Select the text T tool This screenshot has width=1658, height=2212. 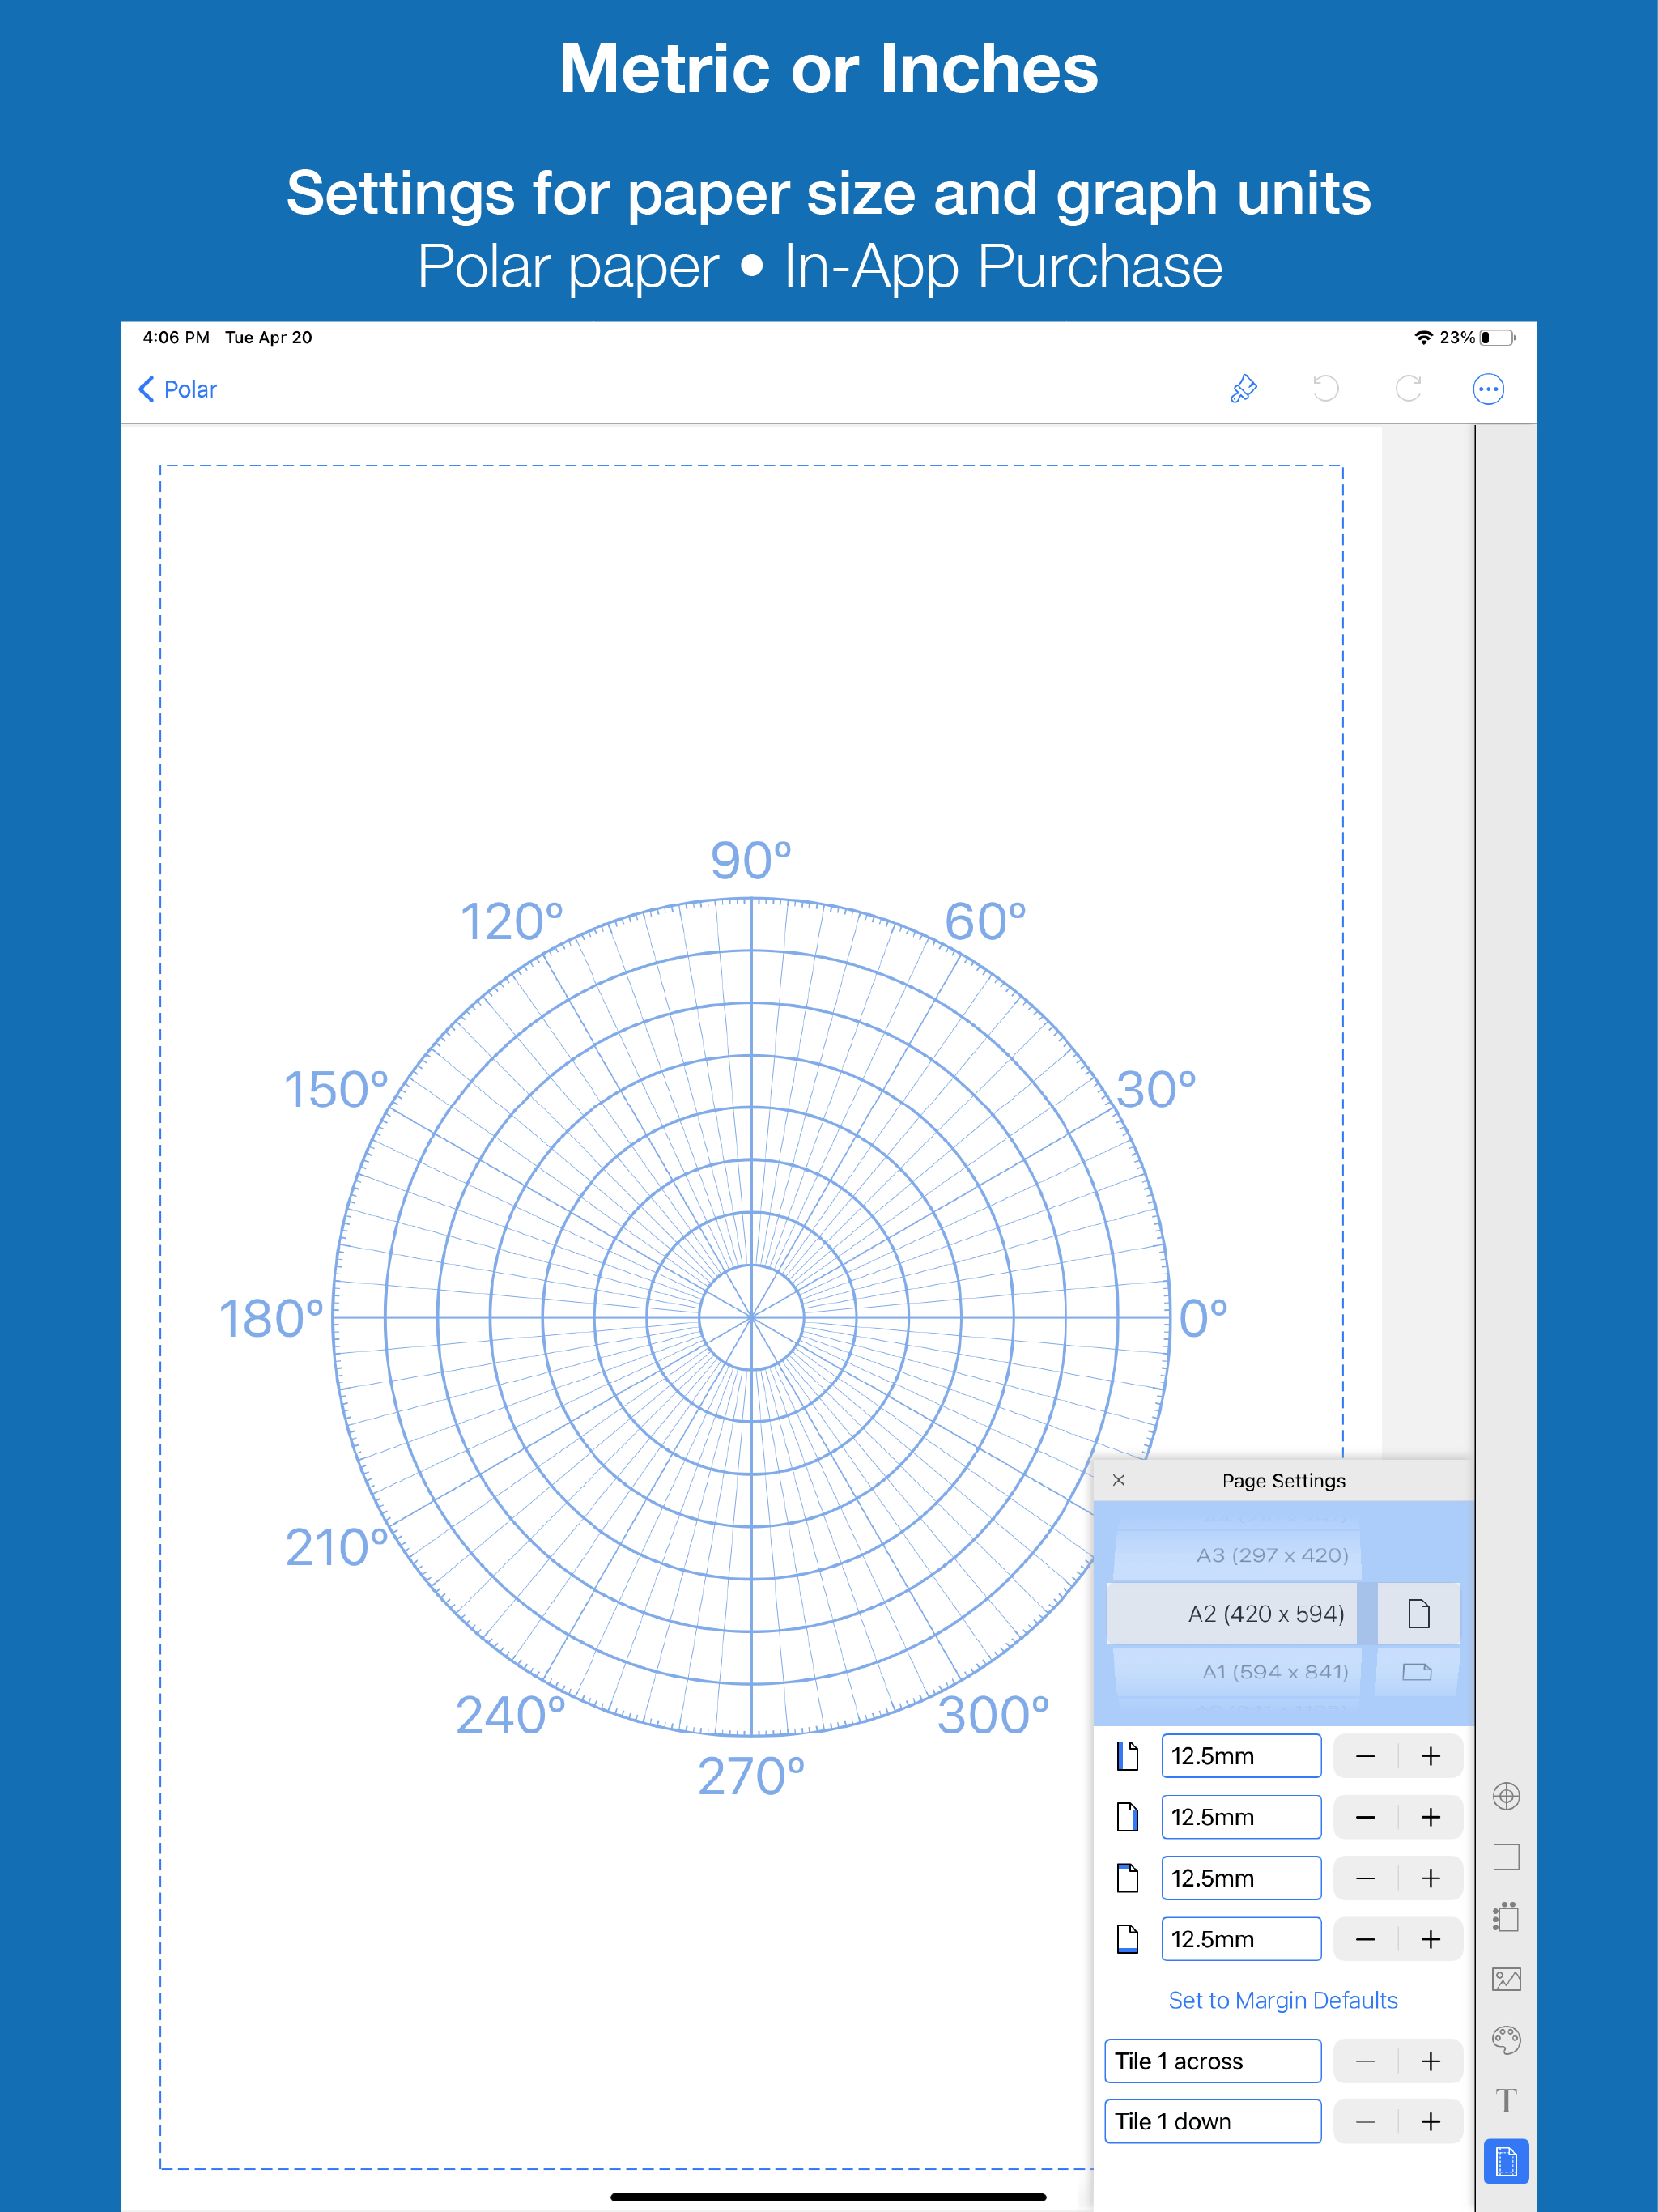coord(1506,2101)
